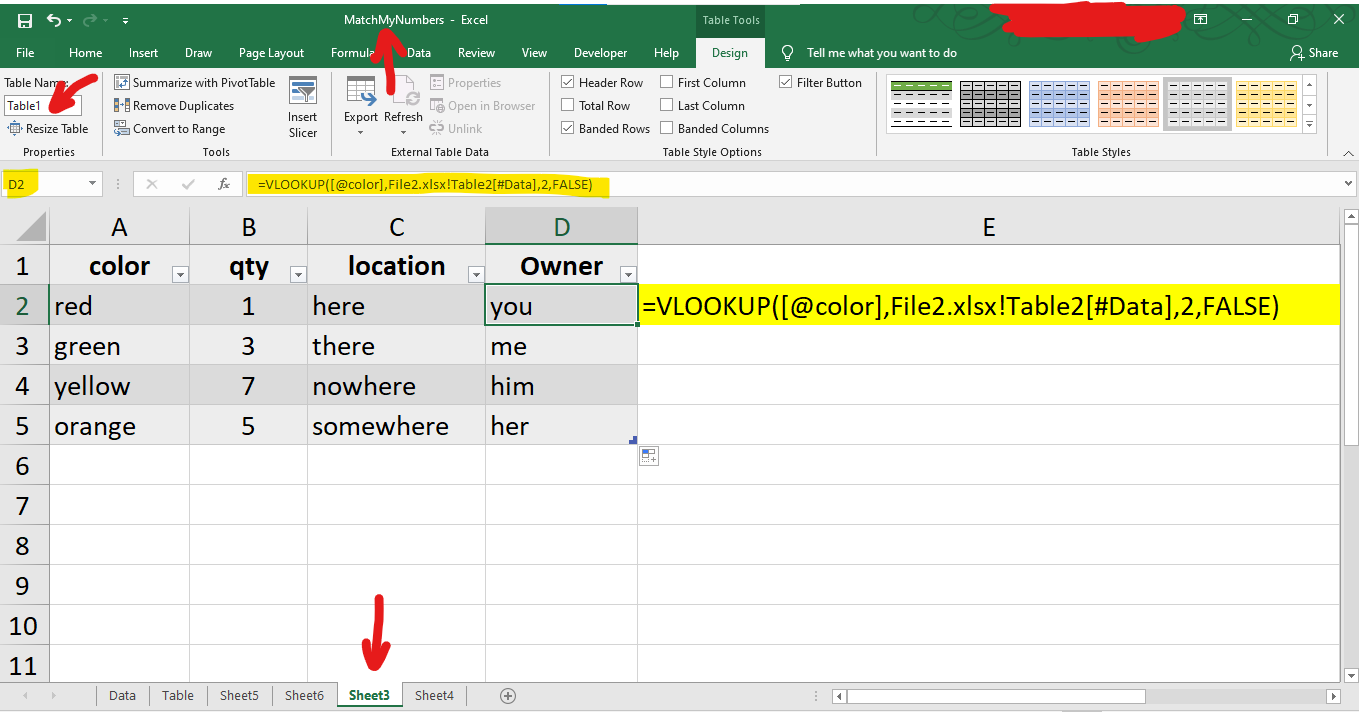Select the black table style thumbnail

coord(989,106)
